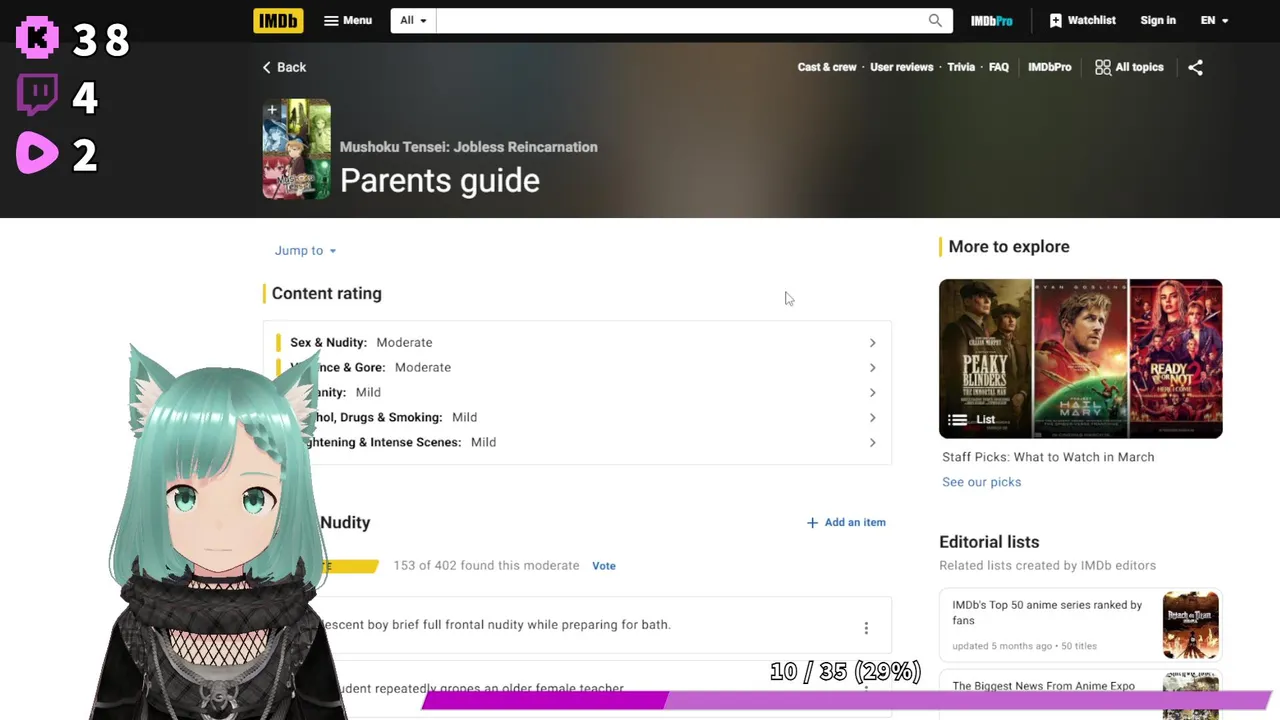The height and width of the screenshot is (720, 1280).
Task: Open the All search category dropdown
Action: (413, 20)
